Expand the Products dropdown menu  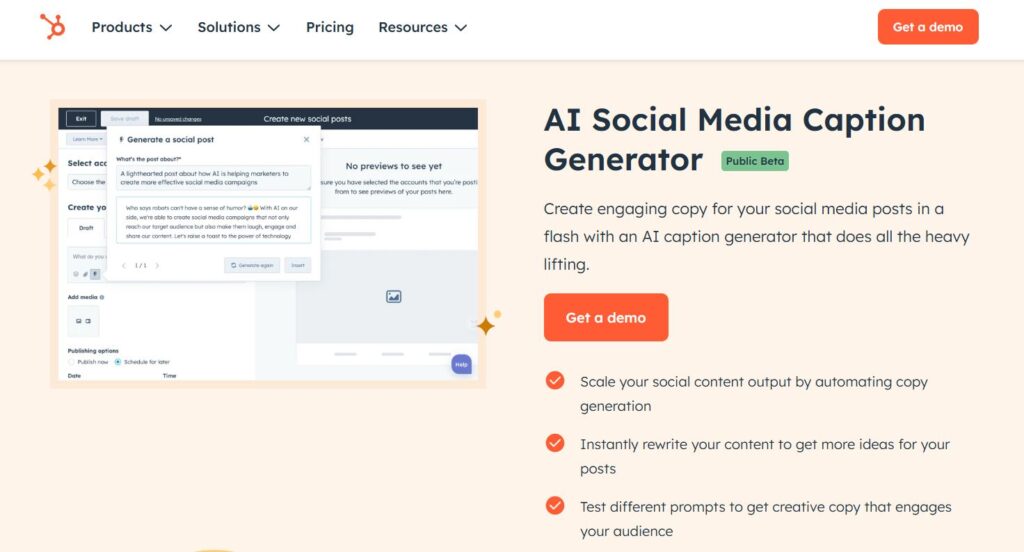point(131,27)
